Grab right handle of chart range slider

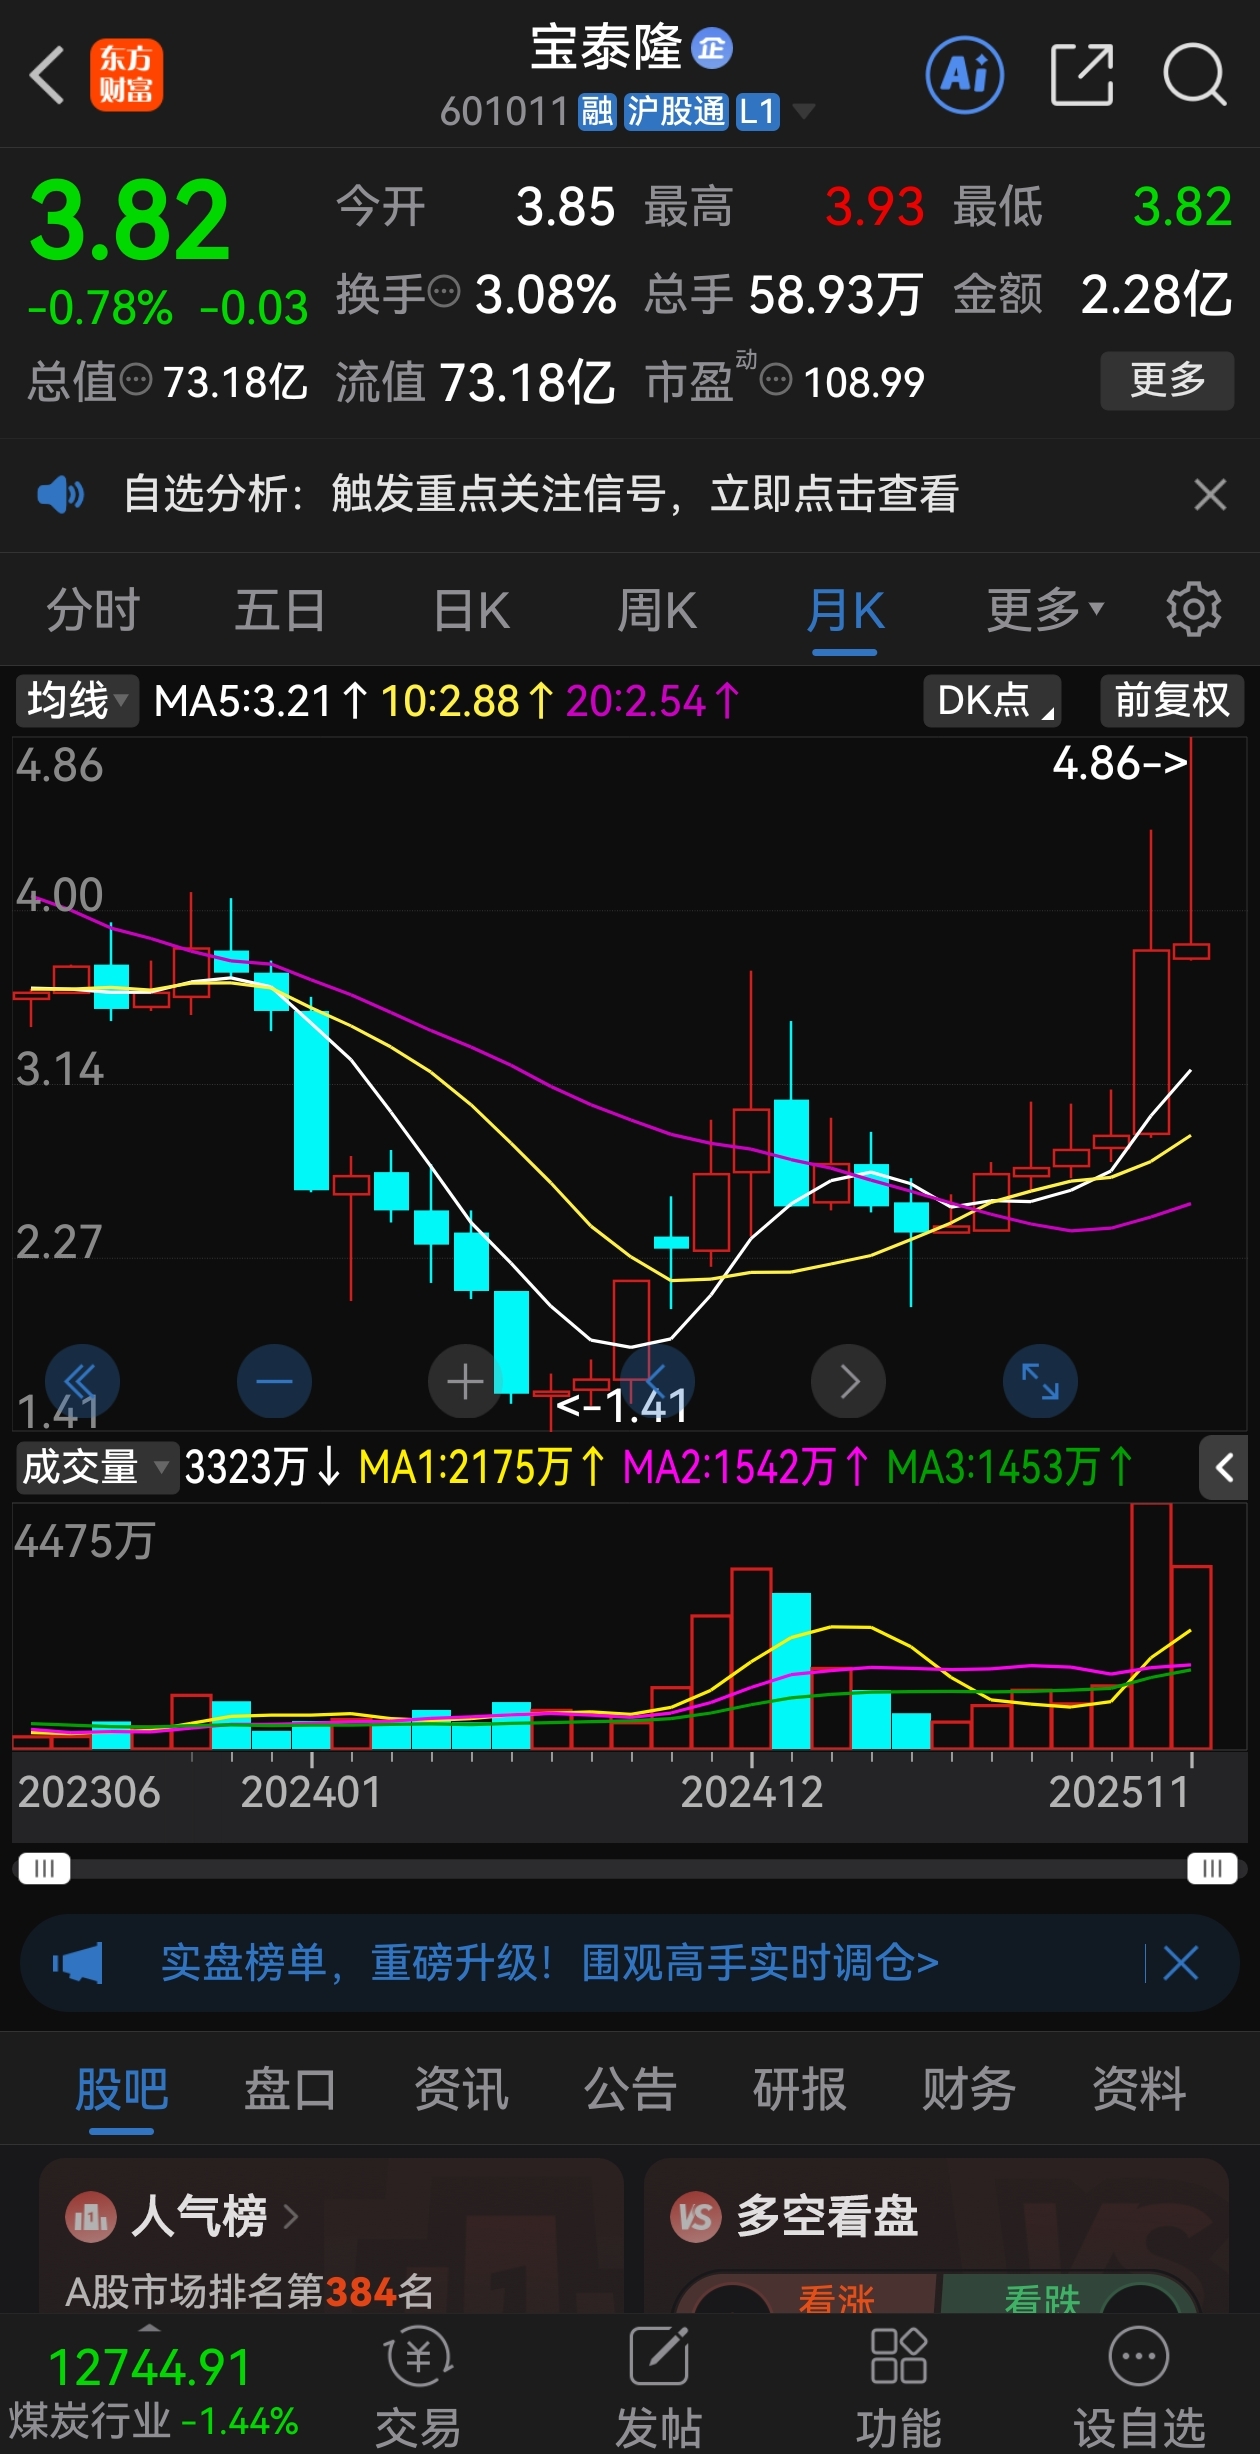(x=1212, y=1868)
